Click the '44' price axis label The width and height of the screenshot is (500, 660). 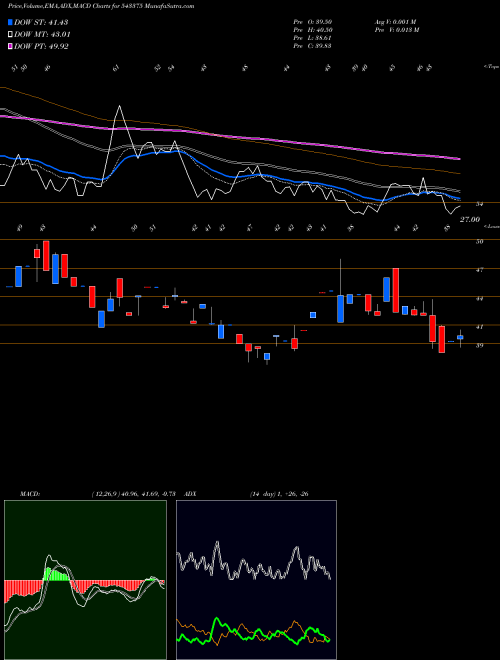click(479, 298)
